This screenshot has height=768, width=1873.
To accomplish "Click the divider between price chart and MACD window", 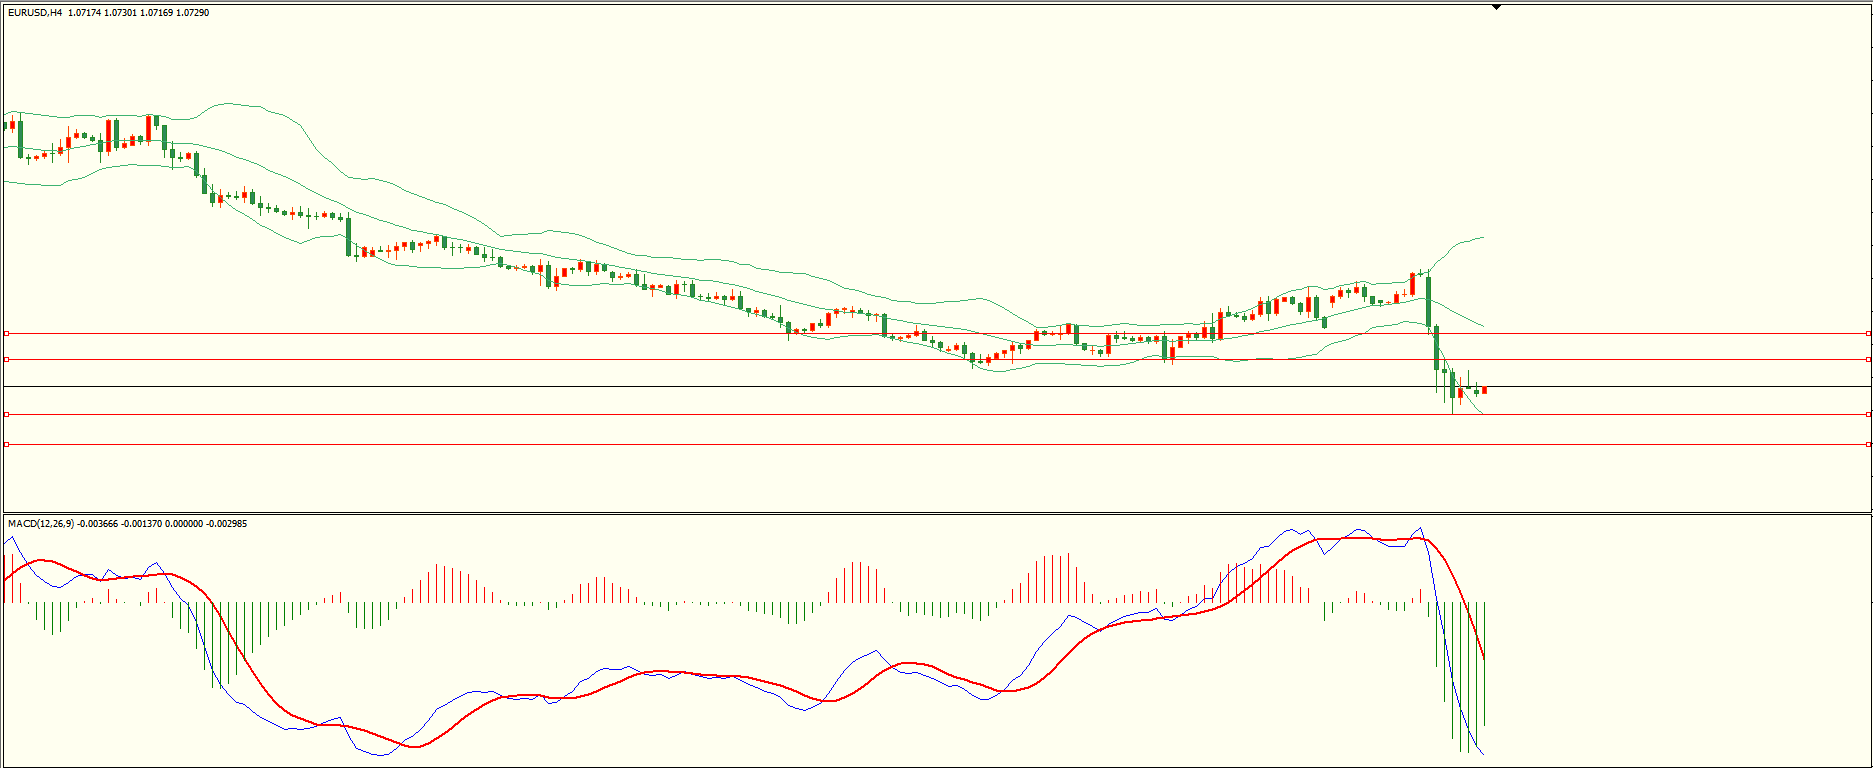I will tap(936, 514).
